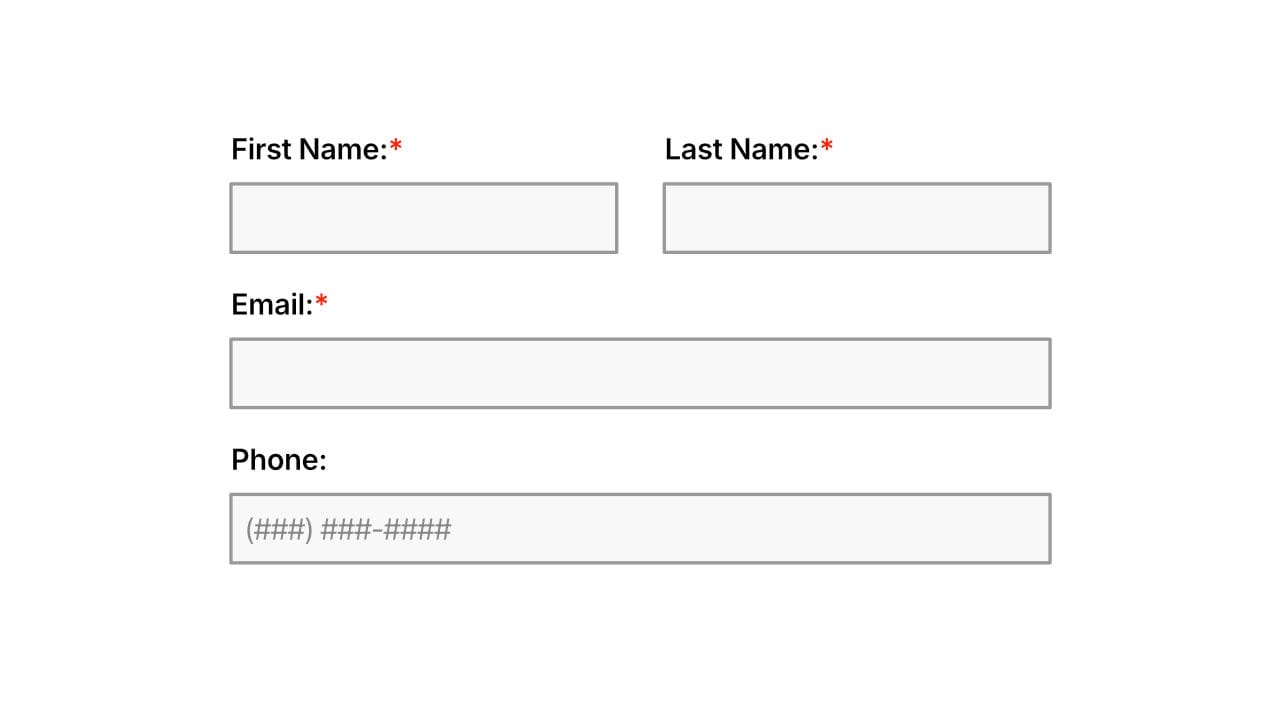
Task: Click the left edge of Email field
Action: [233, 372]
